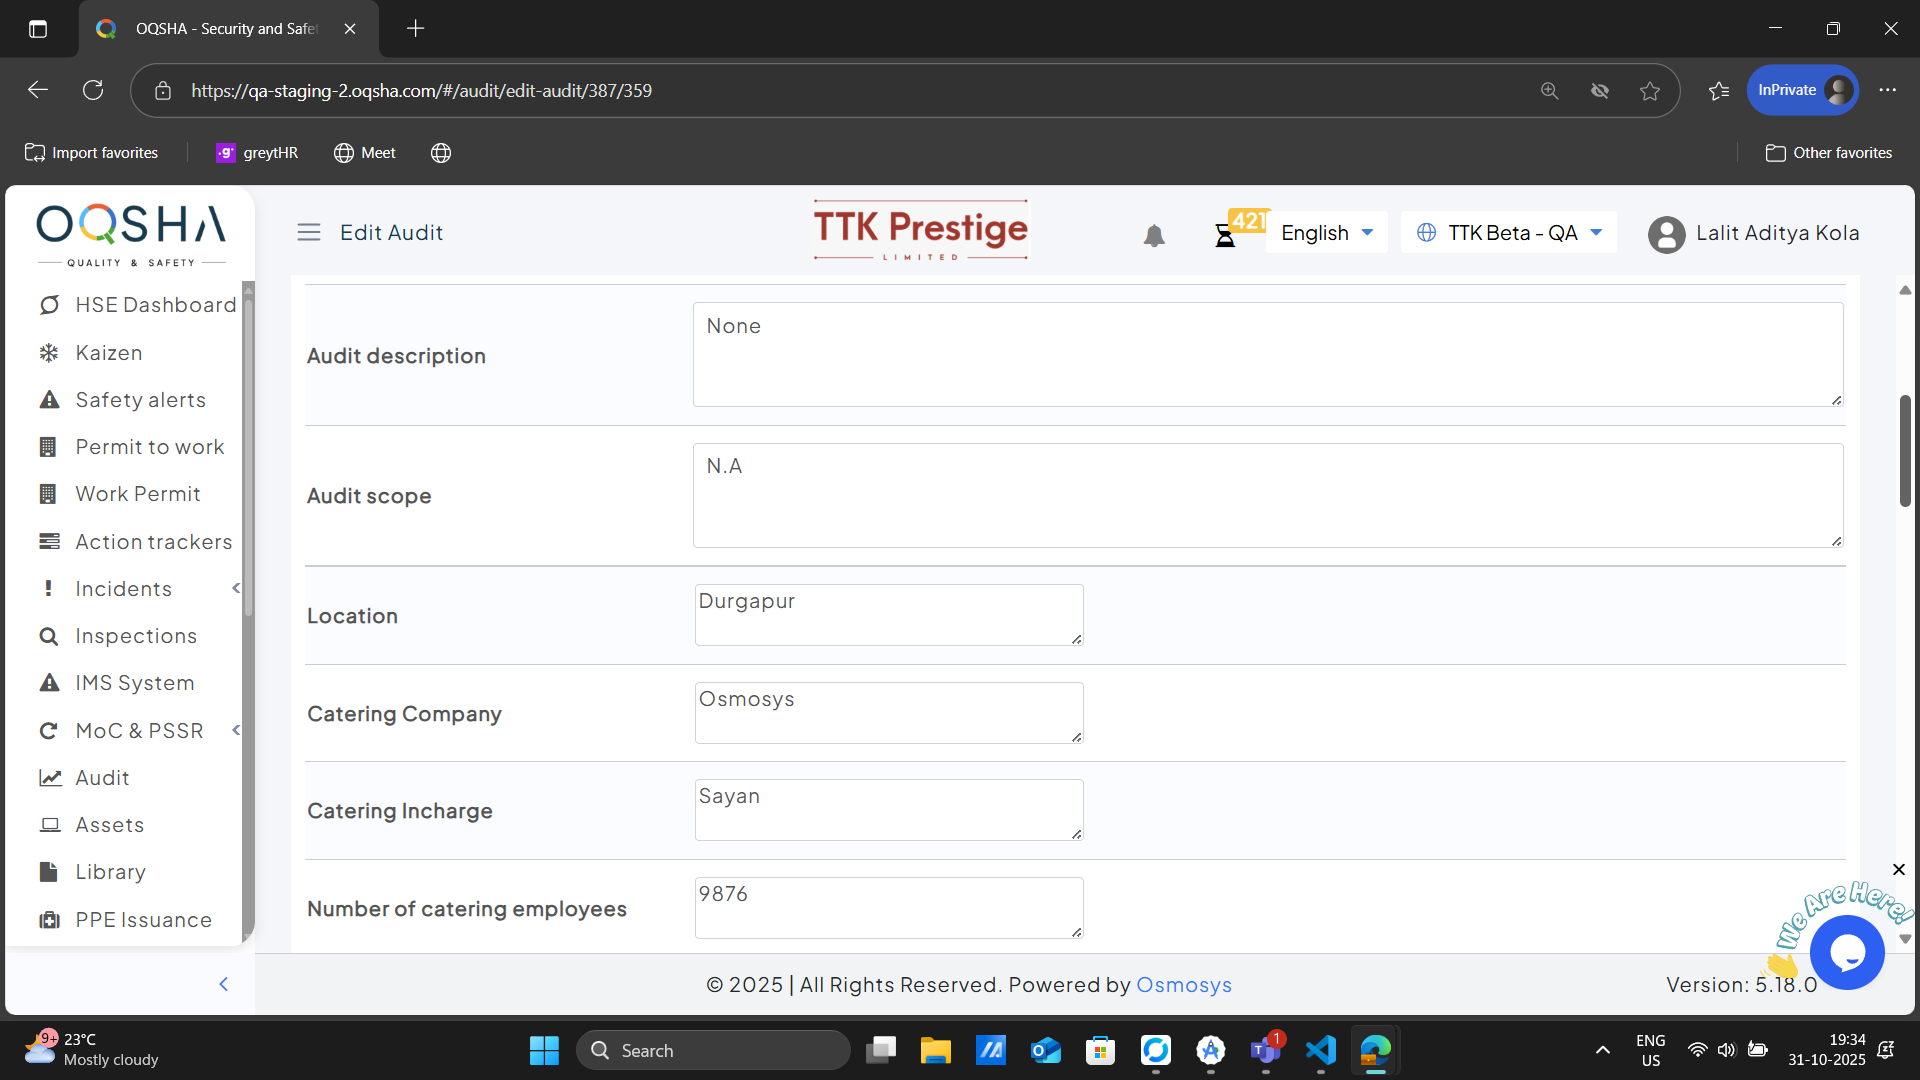Expand the MoC & PSSR submenu

coord(236,730)
